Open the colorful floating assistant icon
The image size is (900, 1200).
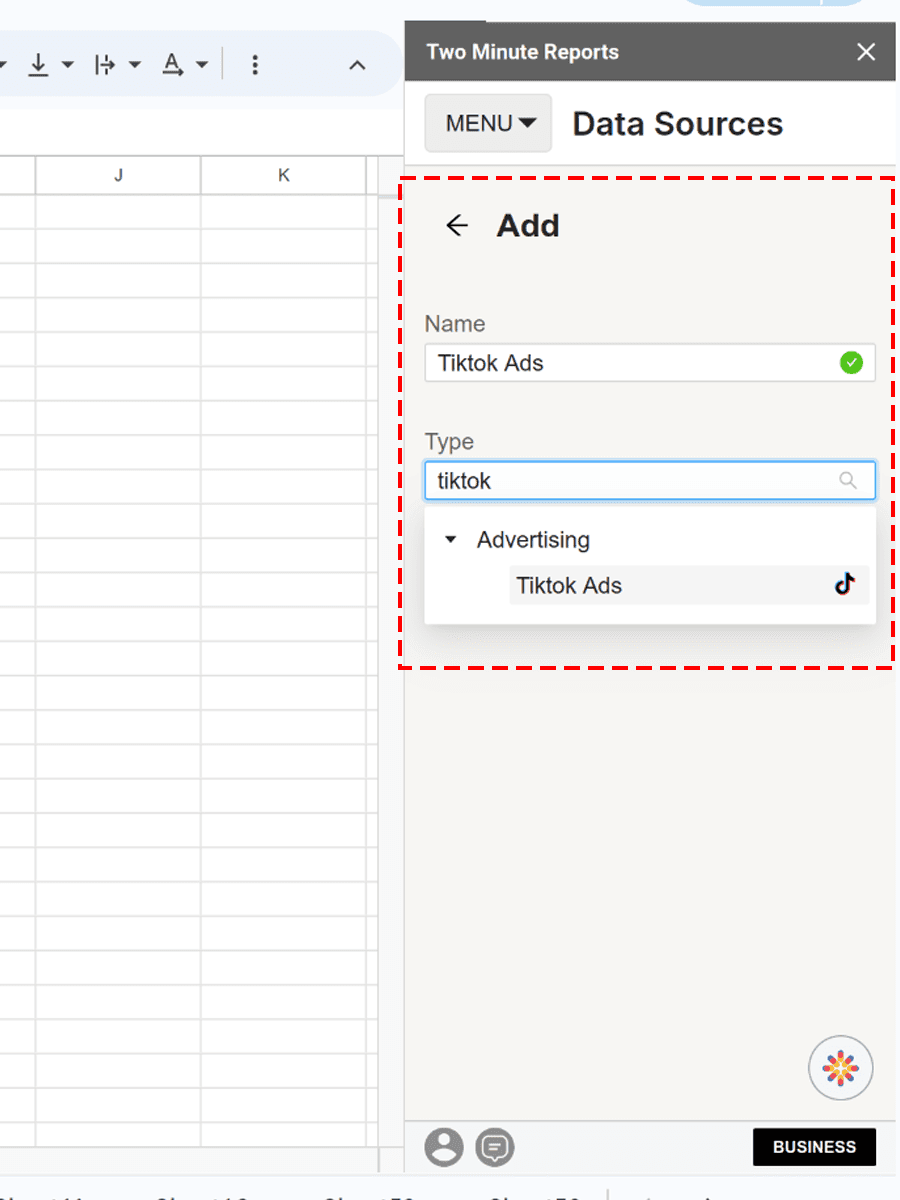click(841, 1068)
